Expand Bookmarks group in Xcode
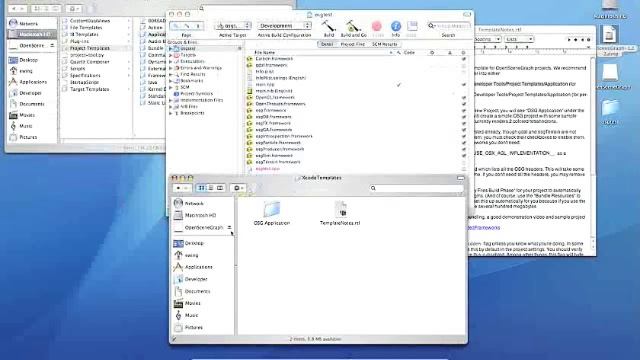The height and width of the screenshot is (360, 640). [x=171, y=81]
